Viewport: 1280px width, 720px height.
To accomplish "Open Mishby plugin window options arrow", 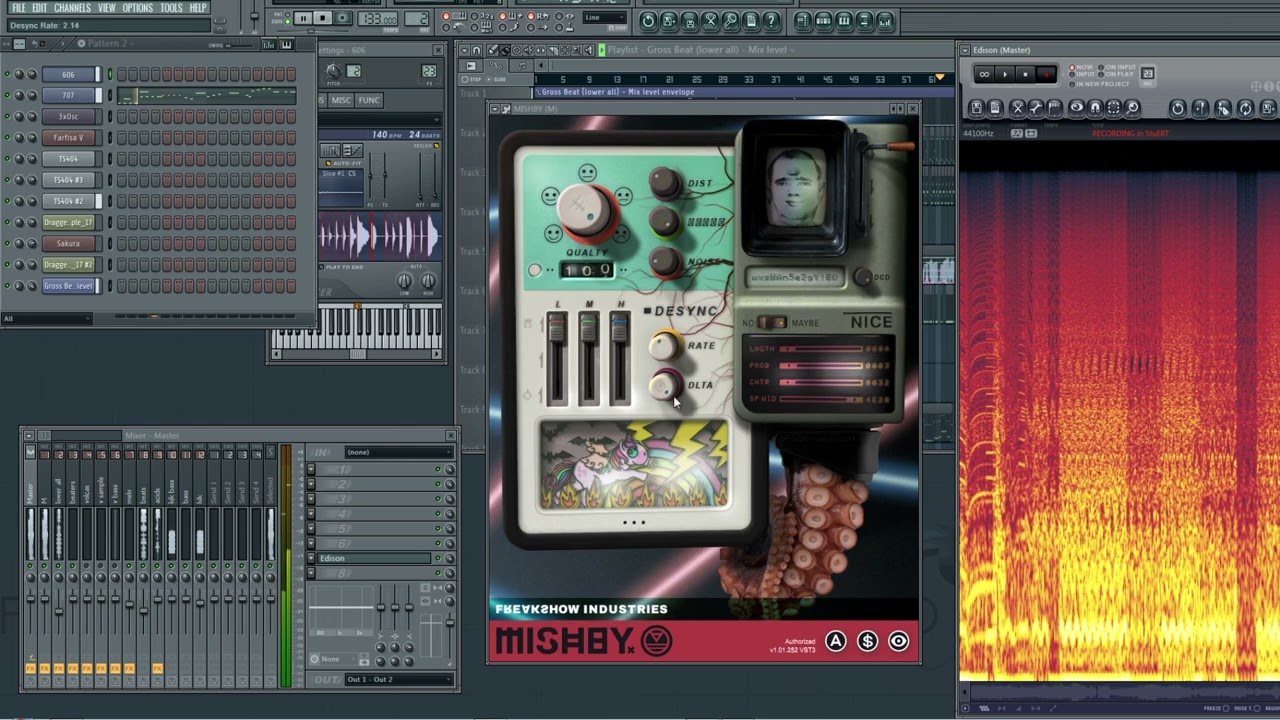I will click(x=495, y=109).
